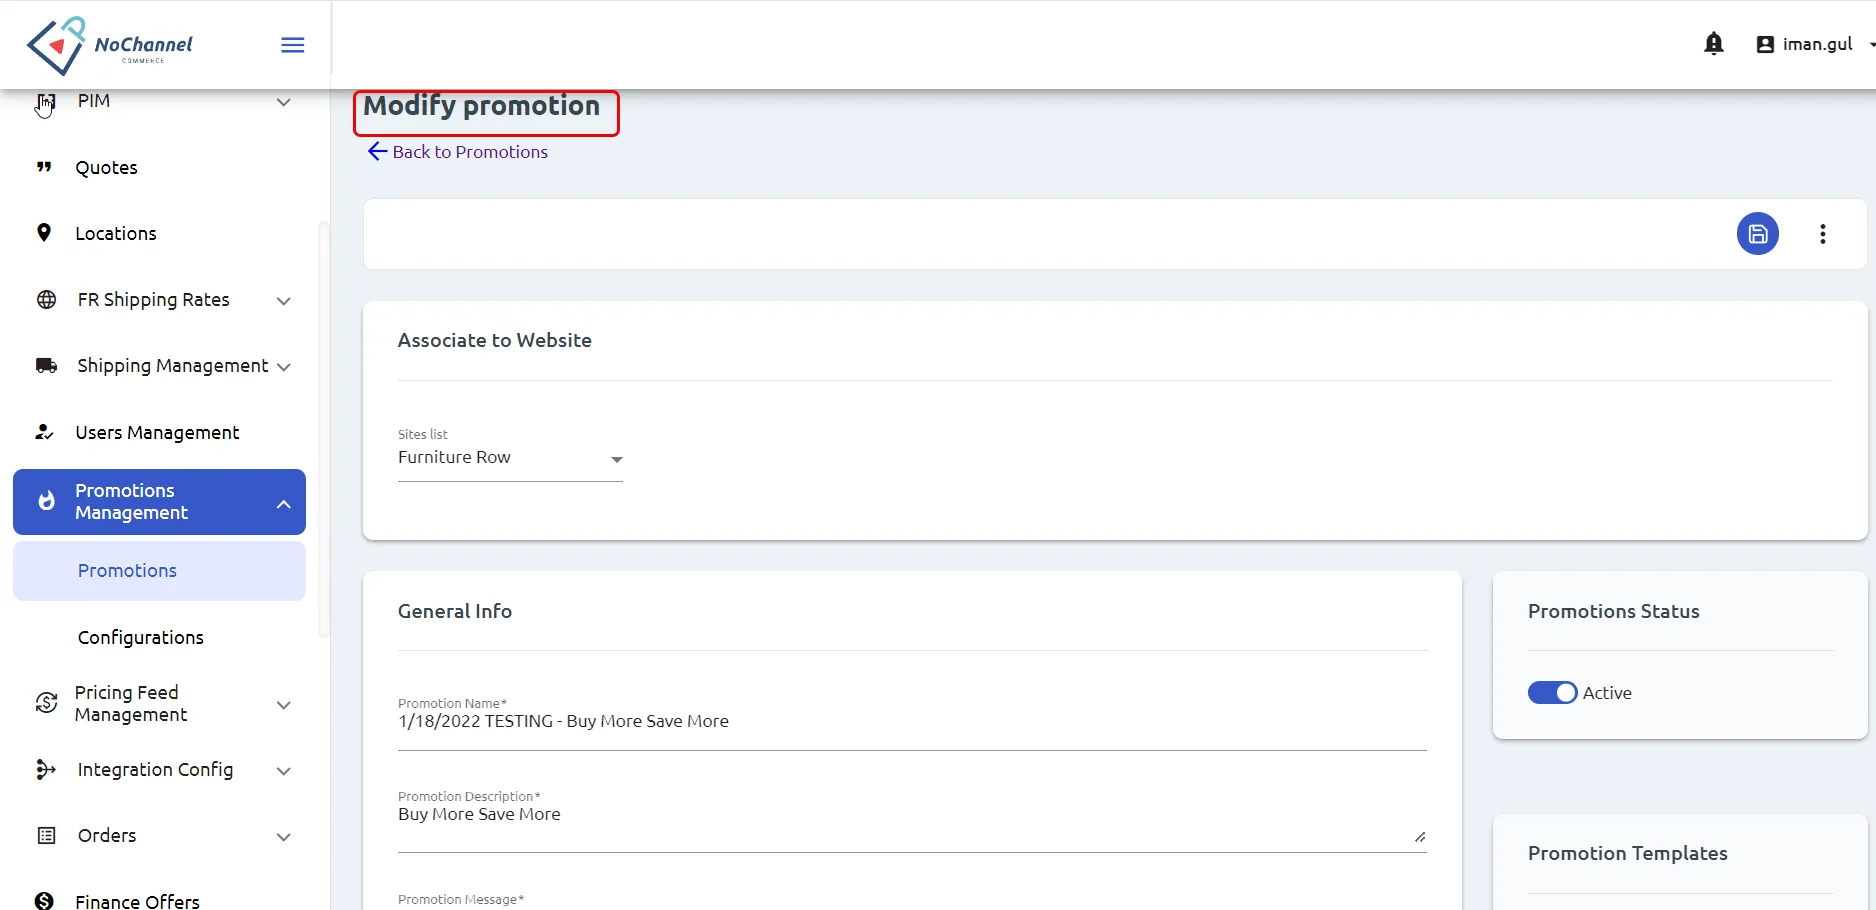
Task: Click into the Promotion Name field
Action: click(912, 722)
